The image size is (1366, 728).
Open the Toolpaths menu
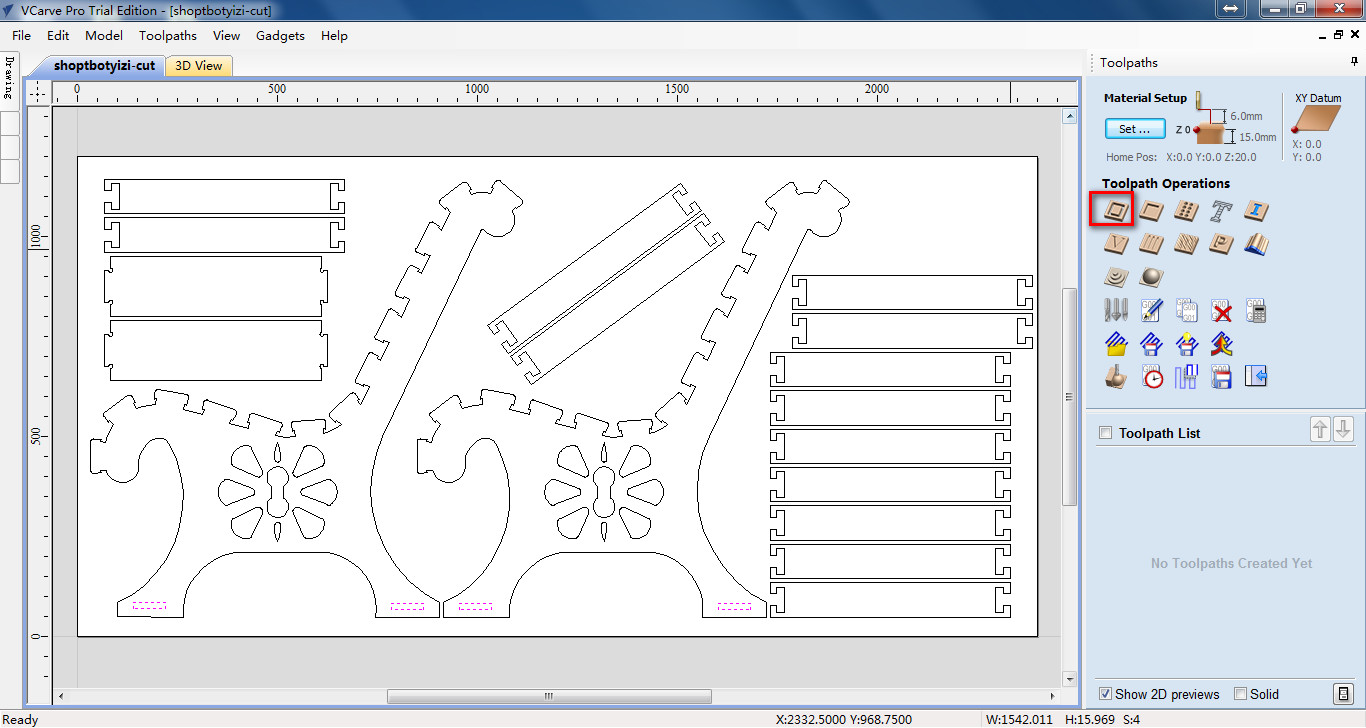click(x=168, y=36)
